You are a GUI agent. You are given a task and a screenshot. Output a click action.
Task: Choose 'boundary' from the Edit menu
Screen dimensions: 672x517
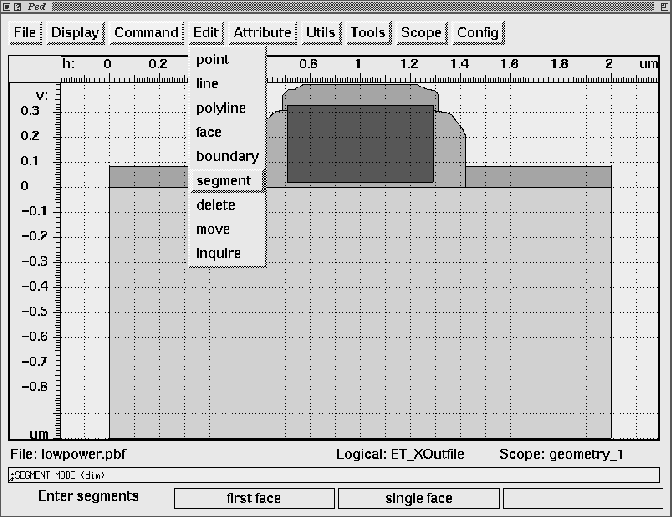tap(227, 156)
